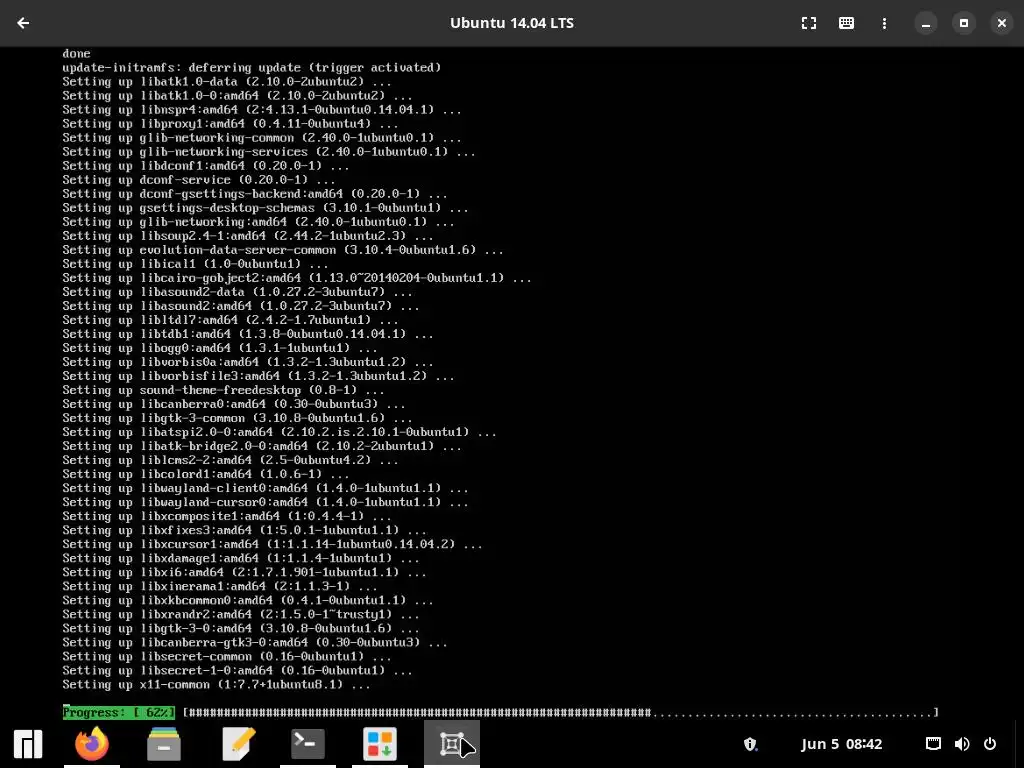1024x768 pixels.
Task: Open the power menu tray icon
Action: pos(990,744)
